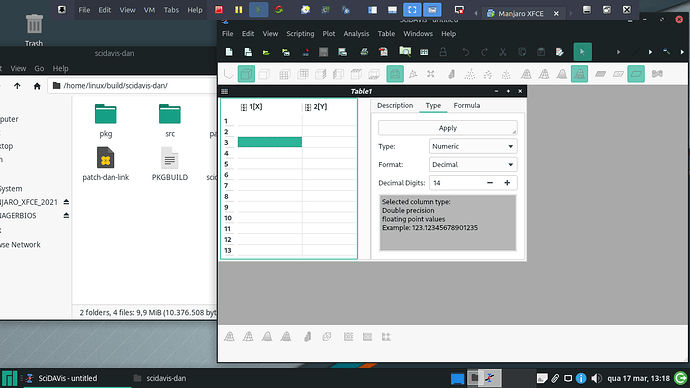Open the Table menu in SciDAVis

click(x=386, y=34)
